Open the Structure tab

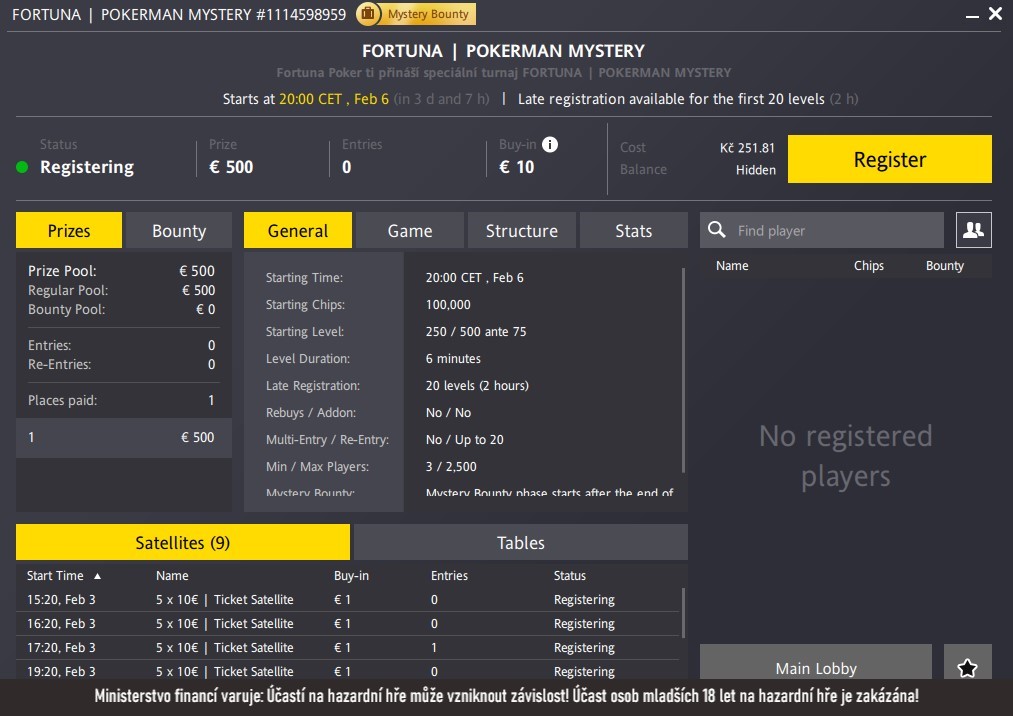click(521, 230)
